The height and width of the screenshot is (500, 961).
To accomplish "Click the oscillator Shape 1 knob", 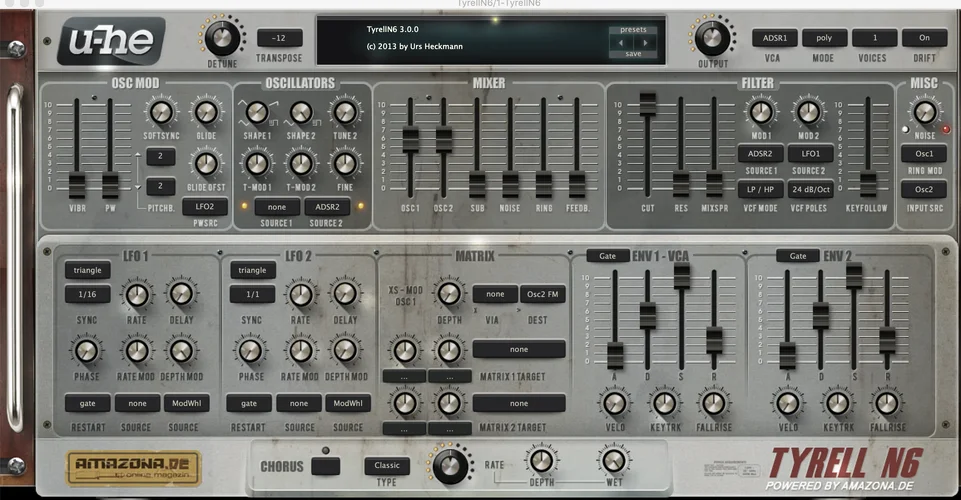I will point(257,113).
